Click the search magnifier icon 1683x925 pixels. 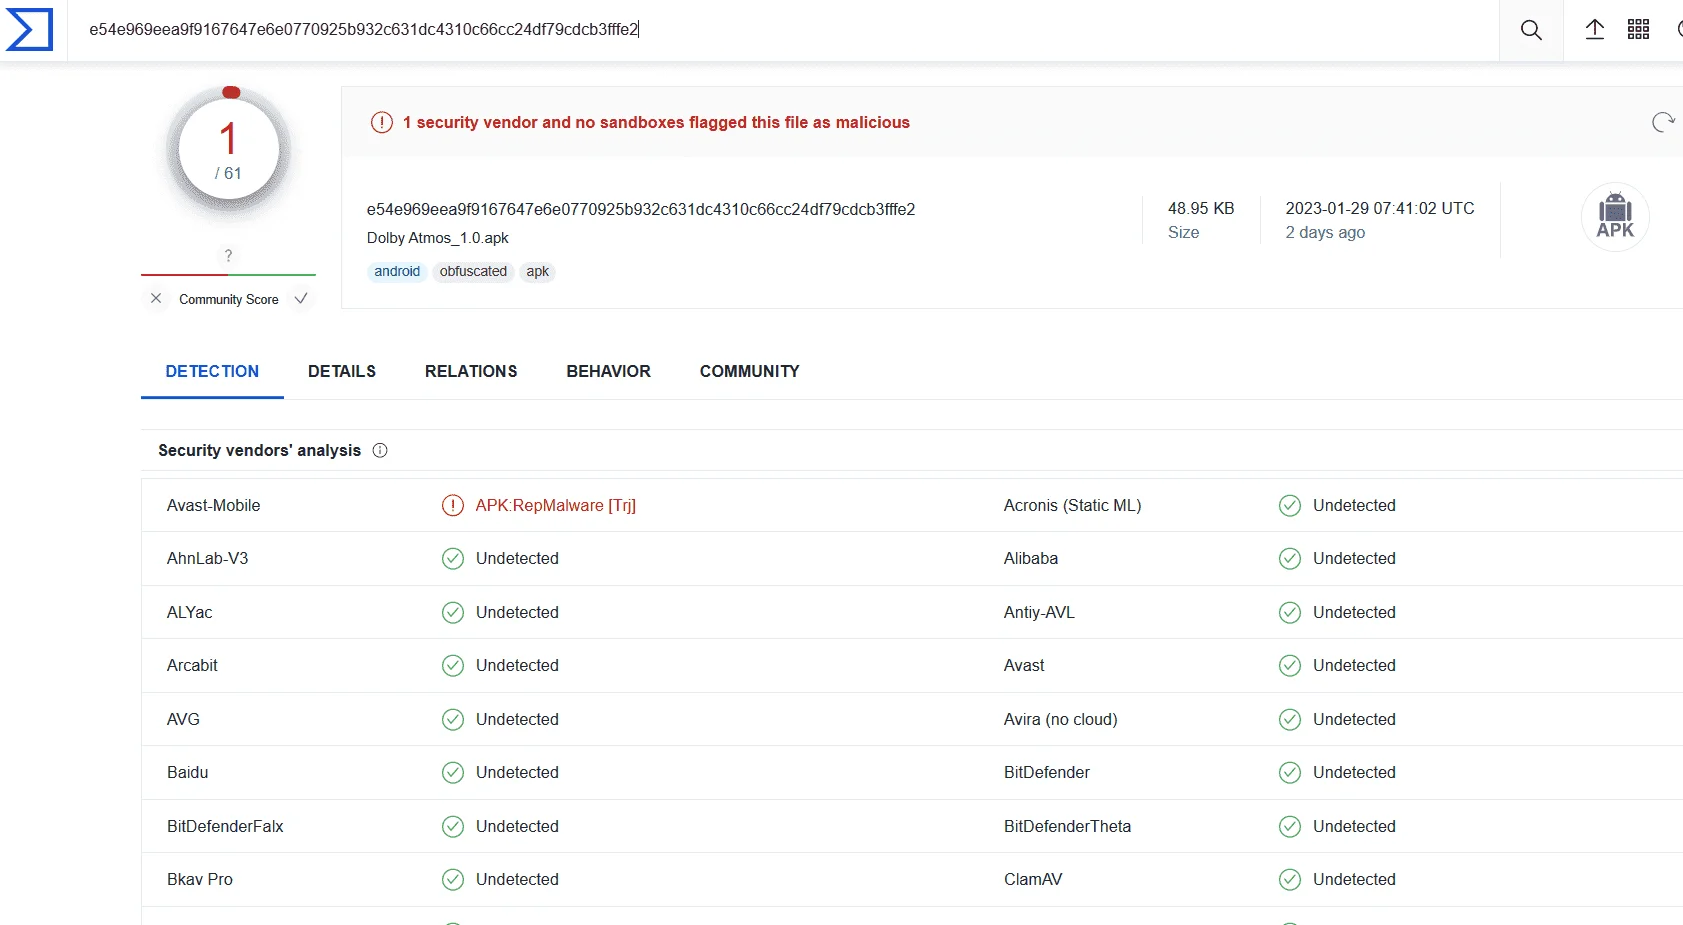pyautogui.click(x=1531, y=30)
